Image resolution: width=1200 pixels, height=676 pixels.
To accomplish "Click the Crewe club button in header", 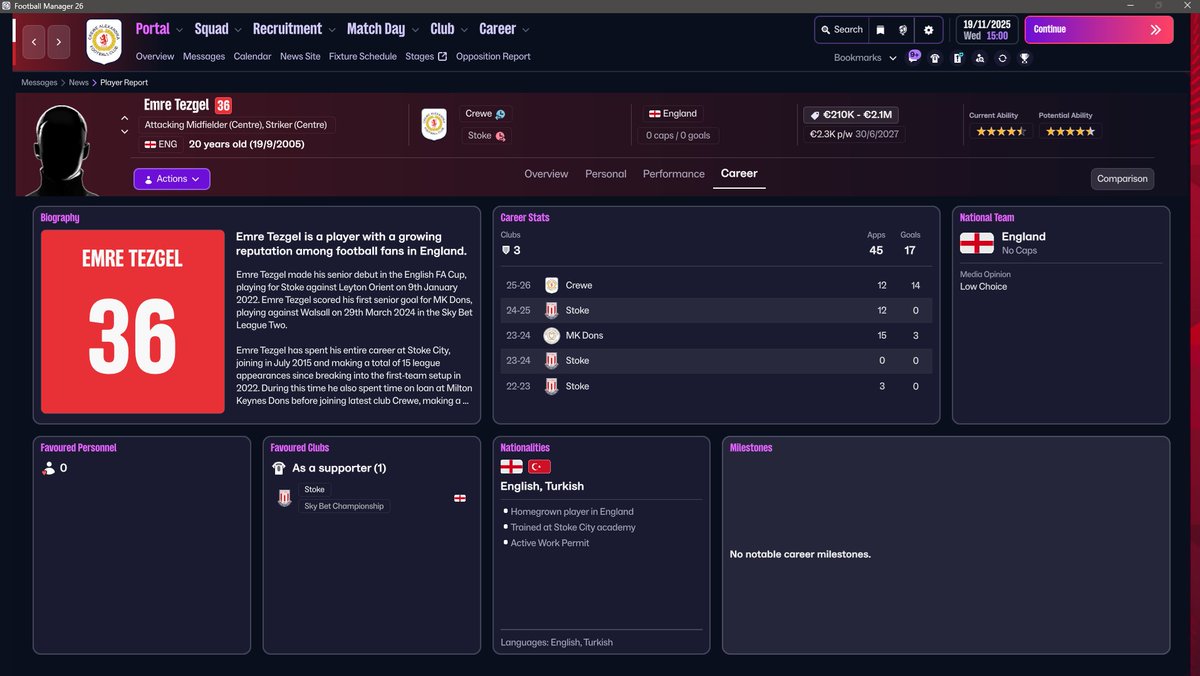I will tap(486, 114).
